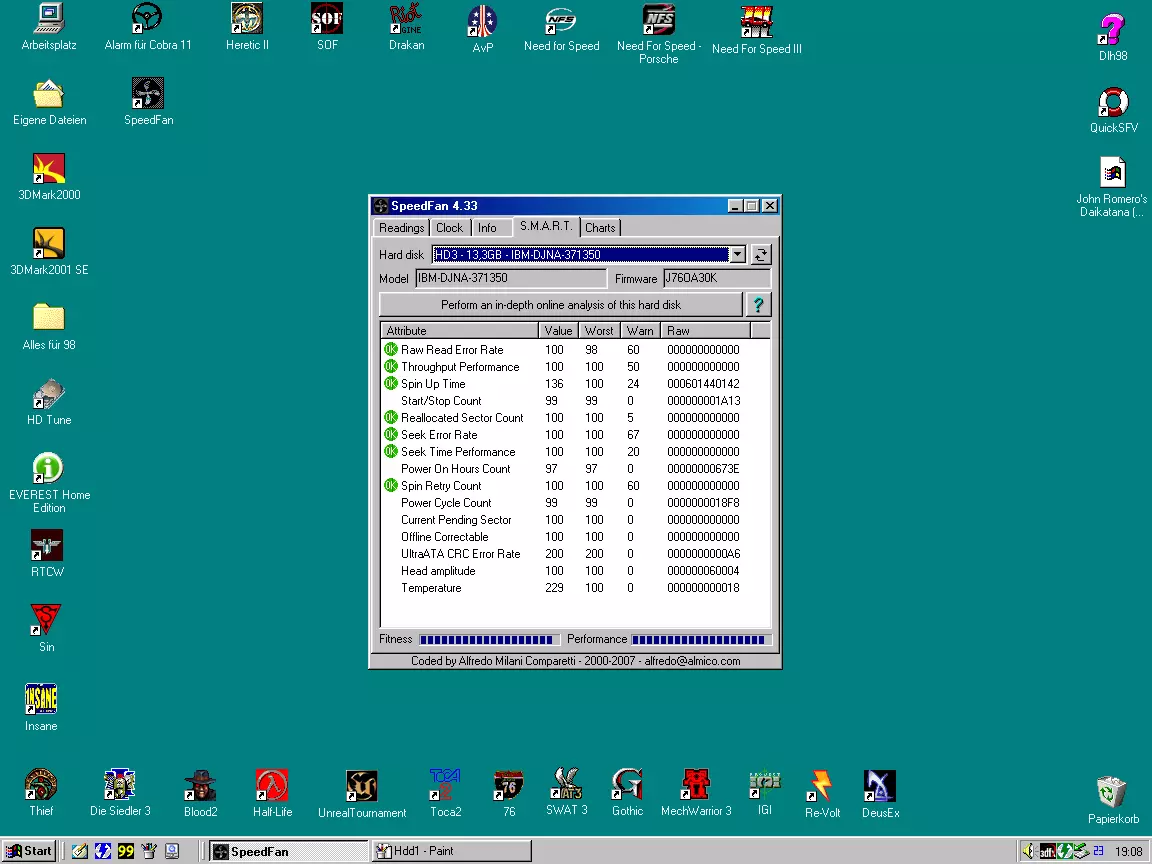Click the volume speaker tray icon
Viewport: 1152px width, 864px height.
(x=1028, y=852)
